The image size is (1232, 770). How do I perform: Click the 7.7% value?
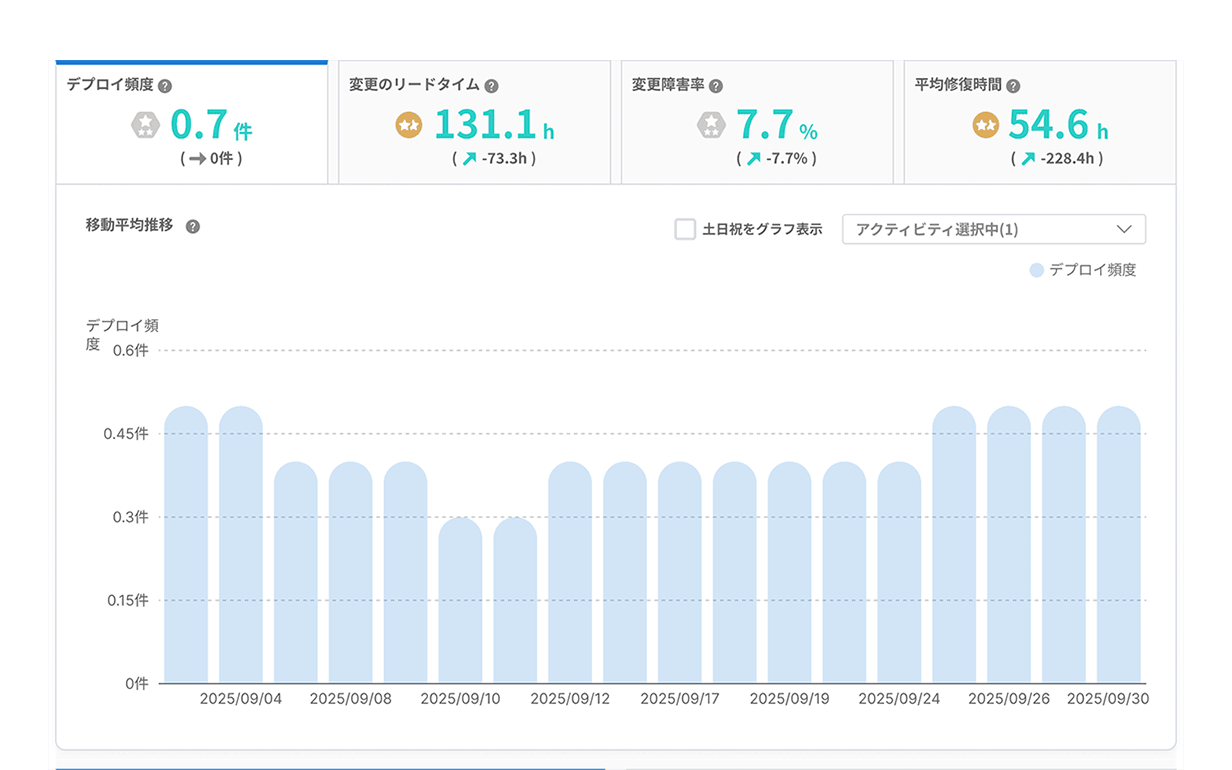pyautogui.click(x=777, y=125)
